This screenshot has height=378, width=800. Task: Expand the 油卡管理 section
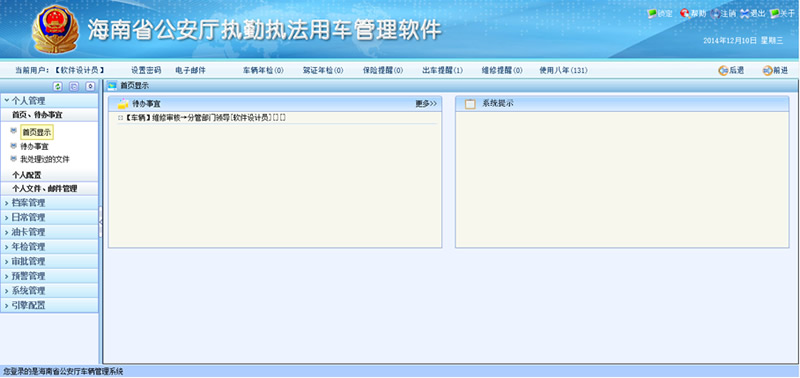click(49, 232)
